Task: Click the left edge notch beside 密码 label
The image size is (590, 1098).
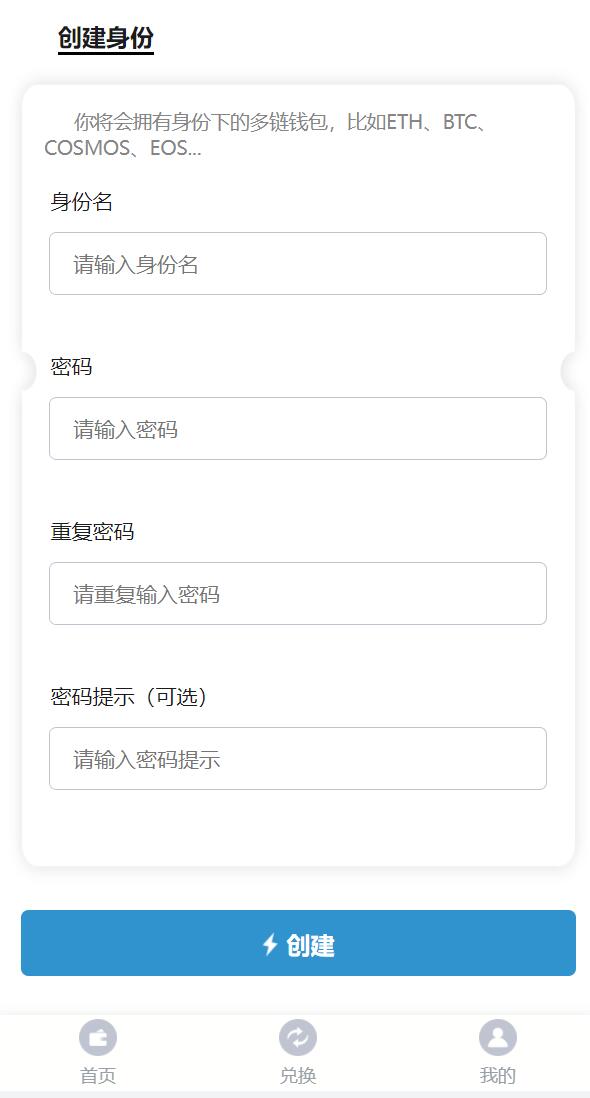Action: [x=22, y=372]
